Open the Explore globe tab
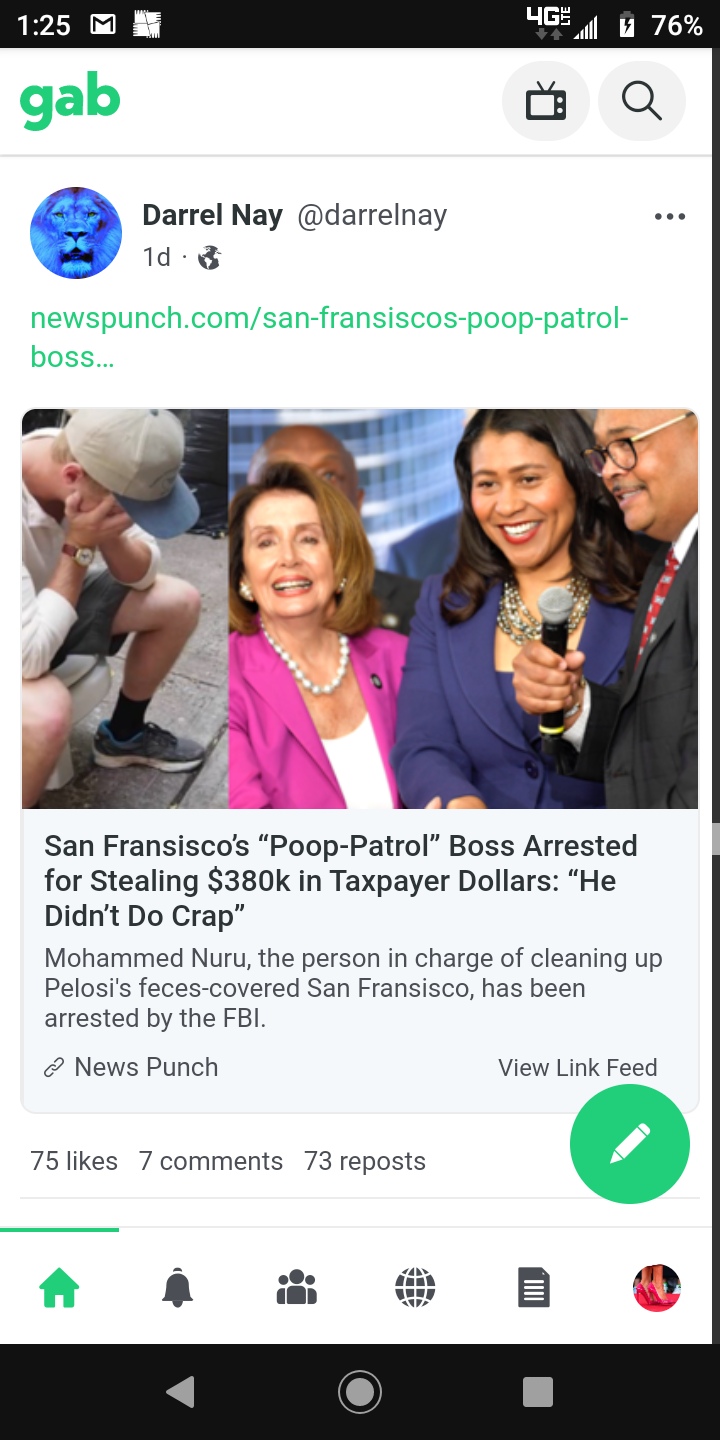720x1440 pixels. [415, 1287]
